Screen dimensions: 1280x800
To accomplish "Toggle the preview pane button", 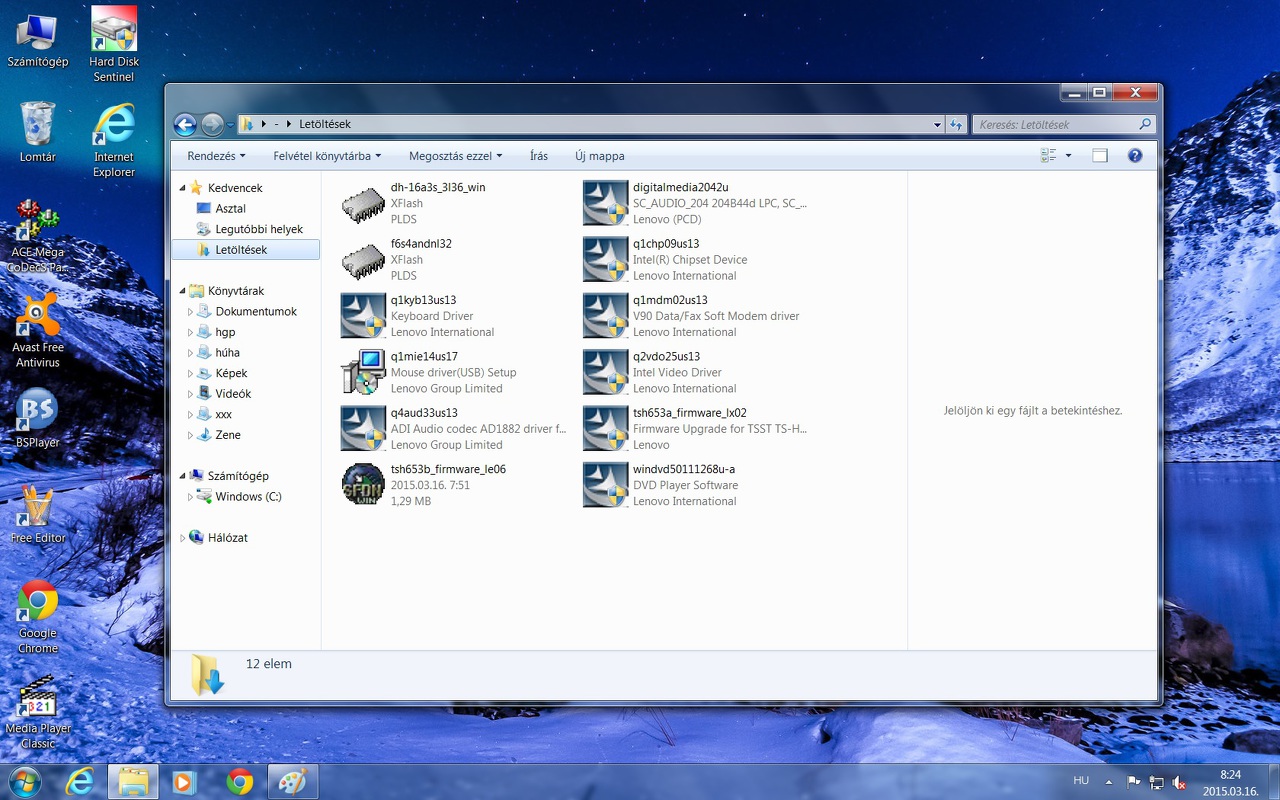I will click(x=1100, y=156).
